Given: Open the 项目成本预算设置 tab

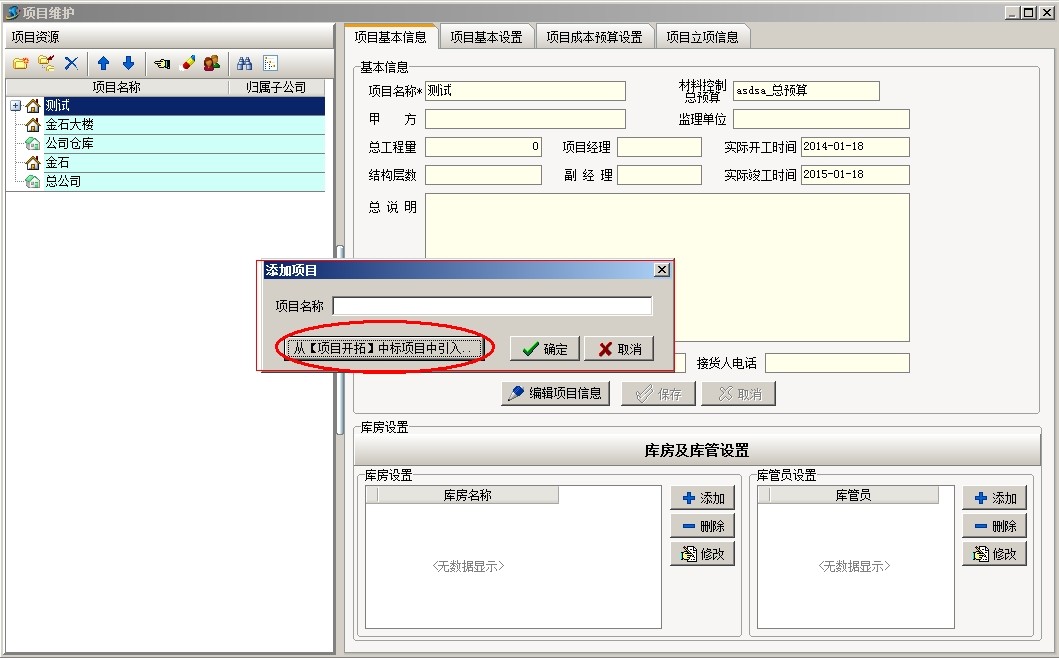Looking at the screenshot, I should pyautogui.click(x=594, y=37).
